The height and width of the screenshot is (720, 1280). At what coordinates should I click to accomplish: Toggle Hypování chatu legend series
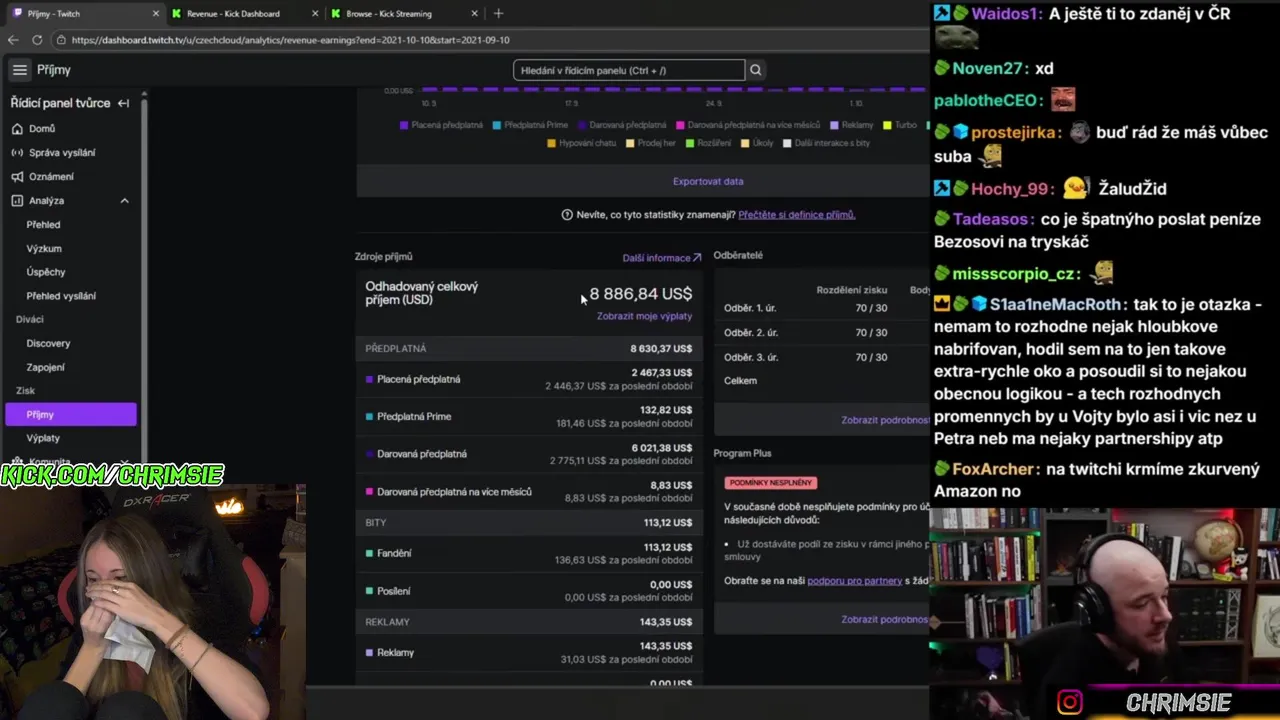click(x=581, y=143)
